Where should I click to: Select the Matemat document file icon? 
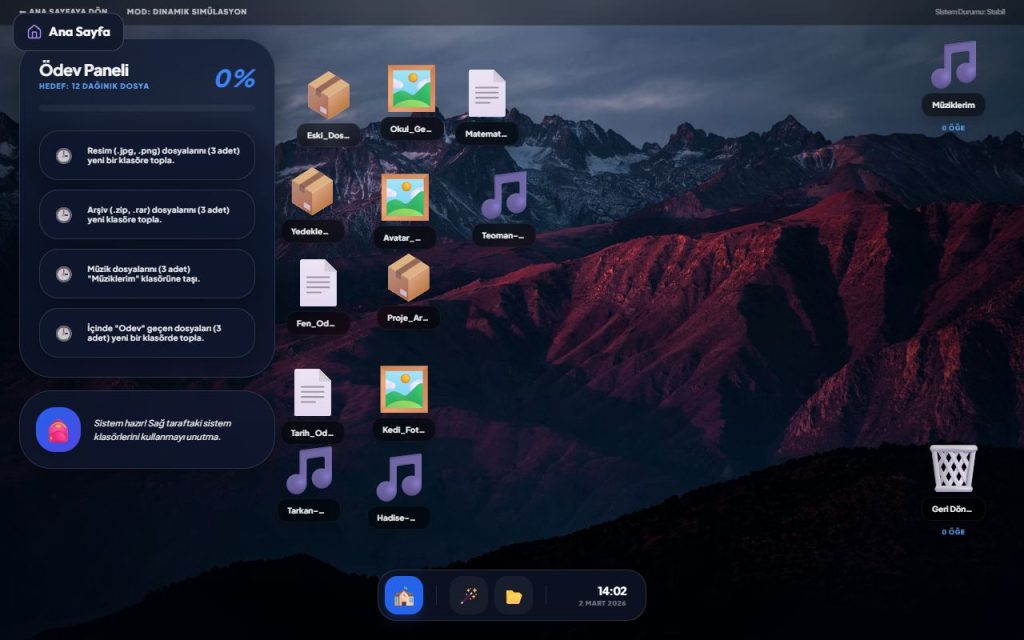487,94
